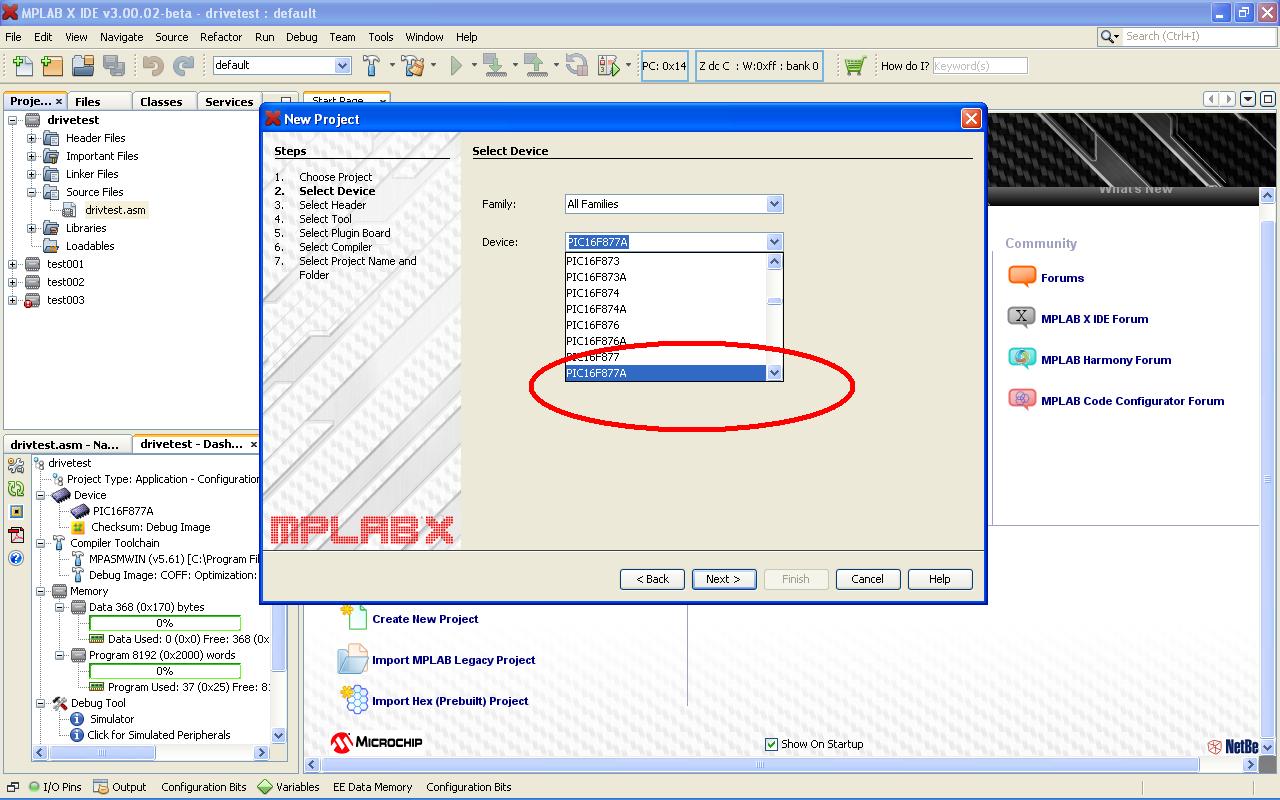Click the dashboard PDF datasheet icon

(x=16, y=535)
